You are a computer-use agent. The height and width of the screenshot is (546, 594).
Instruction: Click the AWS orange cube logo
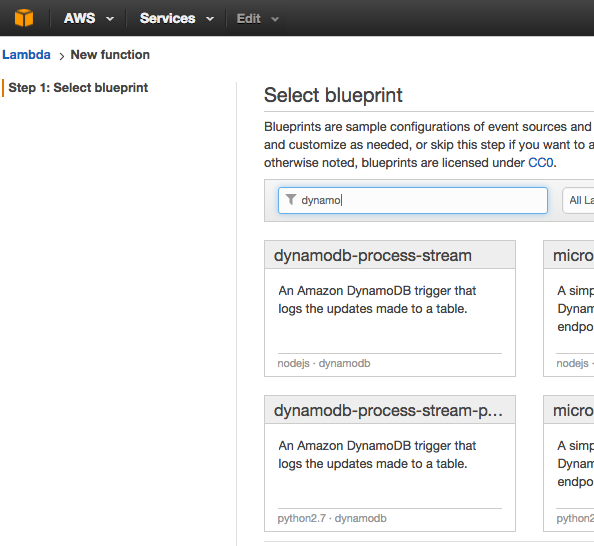pos(24,18)
